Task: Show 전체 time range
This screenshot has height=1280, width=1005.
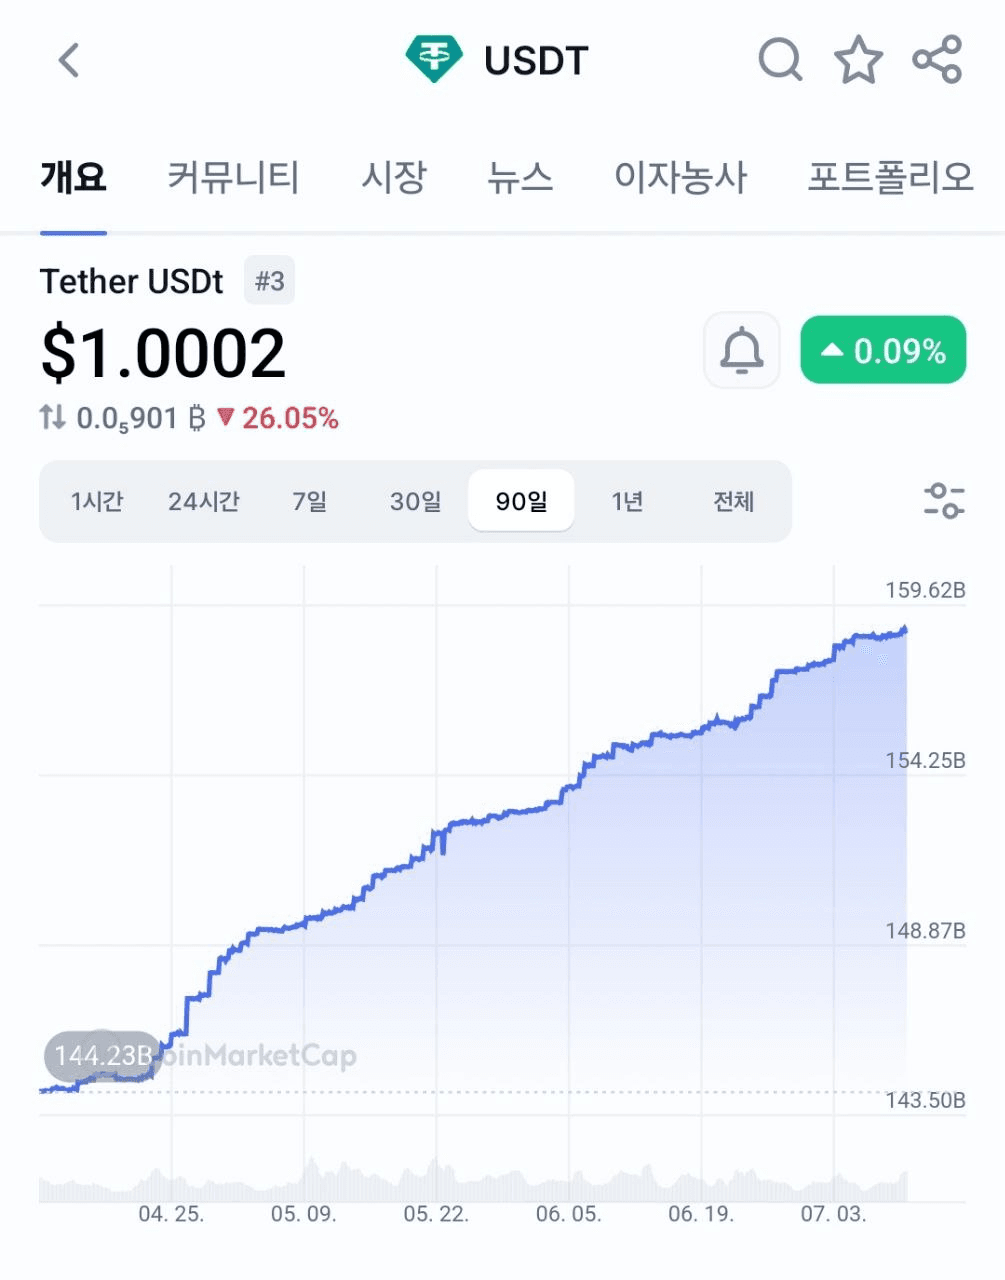Action: [x=734, y=501]
